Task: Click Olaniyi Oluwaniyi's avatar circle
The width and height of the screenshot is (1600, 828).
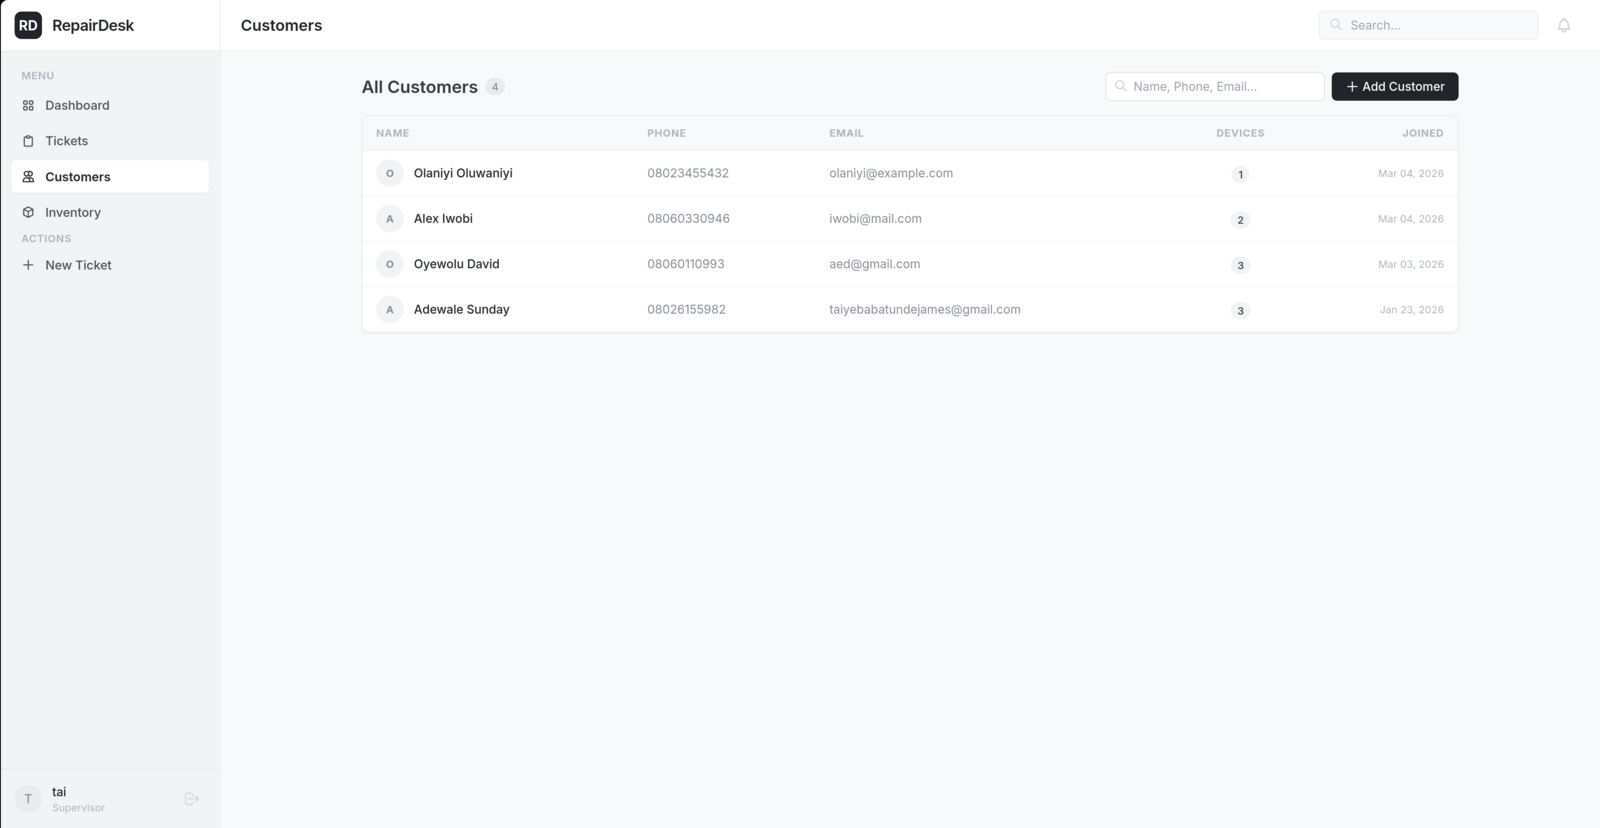Action: click(390, 174)
